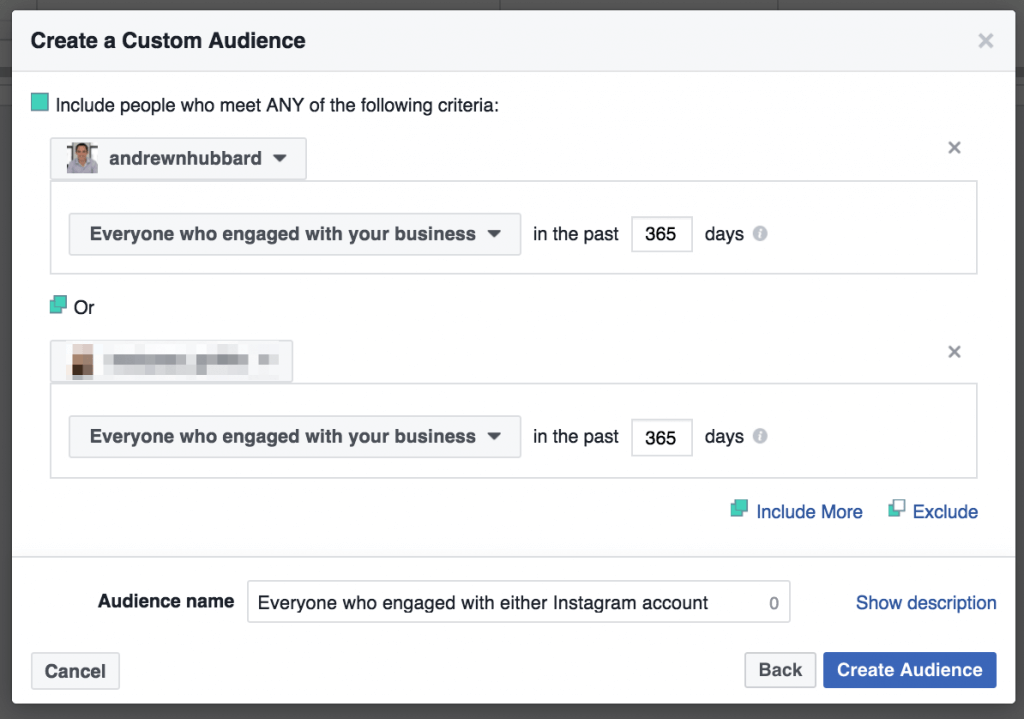The image size is (1024, 719).
Task: Close the Create a Custom Audience dialog
Action: pyautogui.click(x=986, y=41)
